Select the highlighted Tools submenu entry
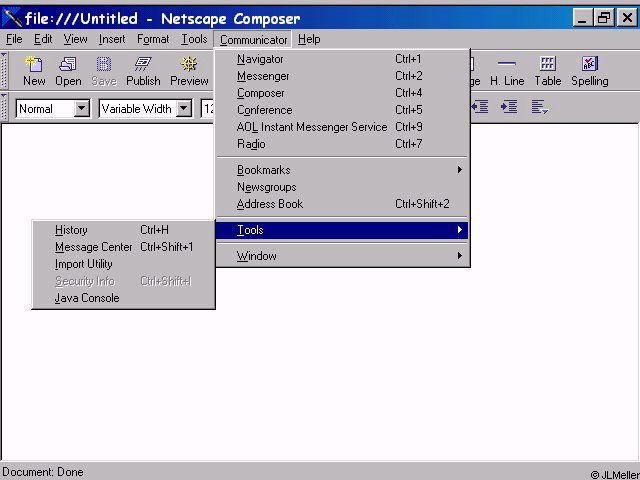This screenshot has height=480, width=640. pos(342,230)
